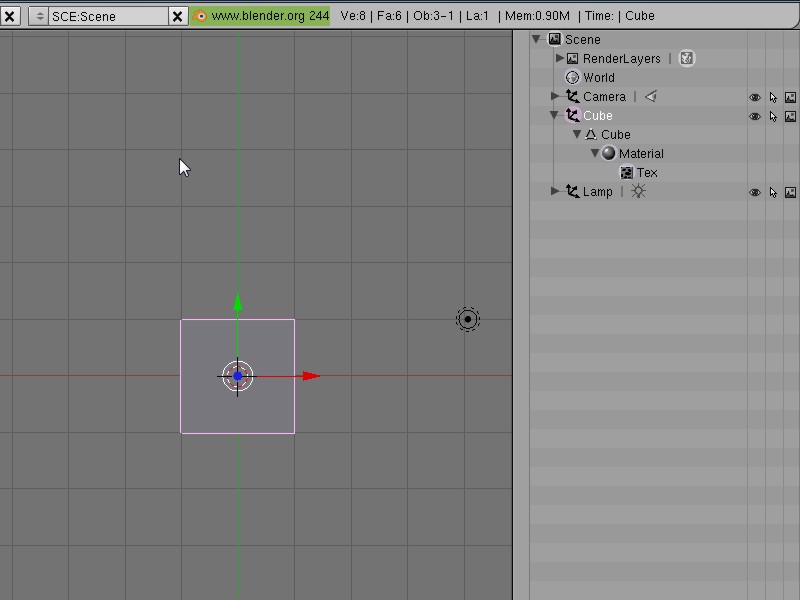Viewport: 800px width, 600px height.
Task: Click the Cube mesh triangle icon
Action: click(x=591, y=134)
